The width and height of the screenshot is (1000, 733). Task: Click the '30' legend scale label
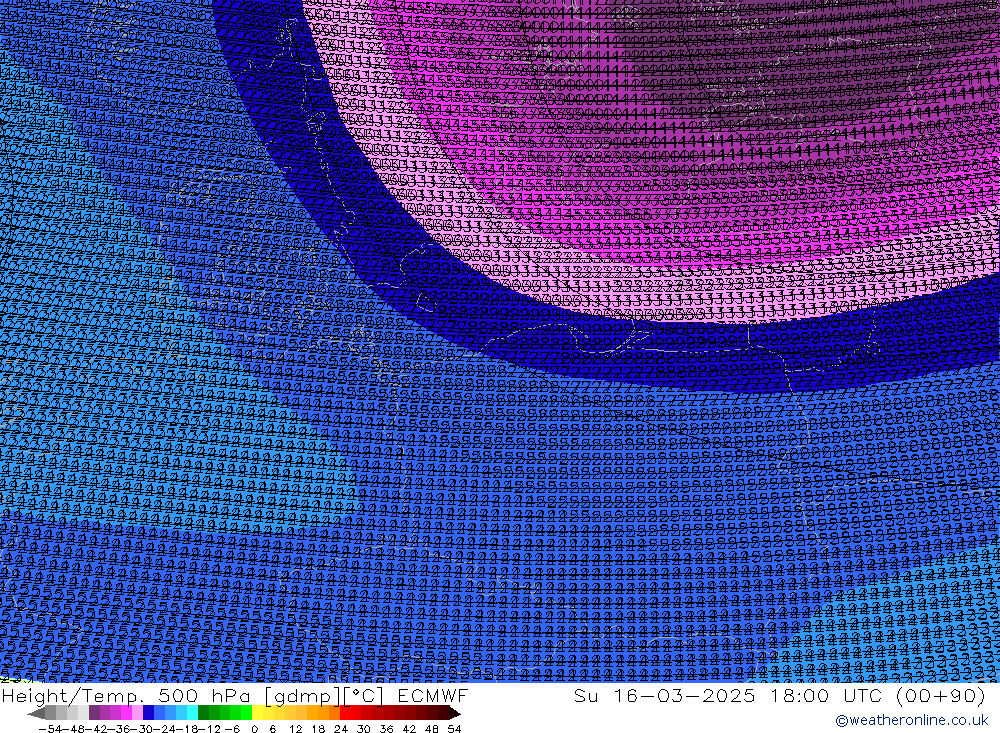tap(364, 729)
